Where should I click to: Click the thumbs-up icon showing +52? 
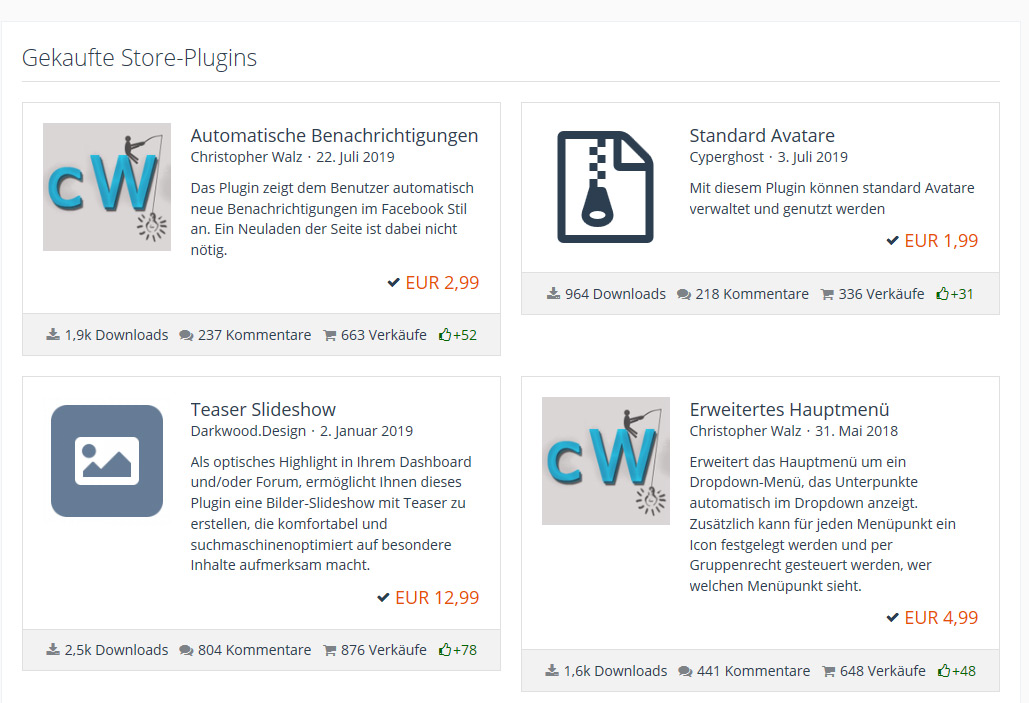445,335
